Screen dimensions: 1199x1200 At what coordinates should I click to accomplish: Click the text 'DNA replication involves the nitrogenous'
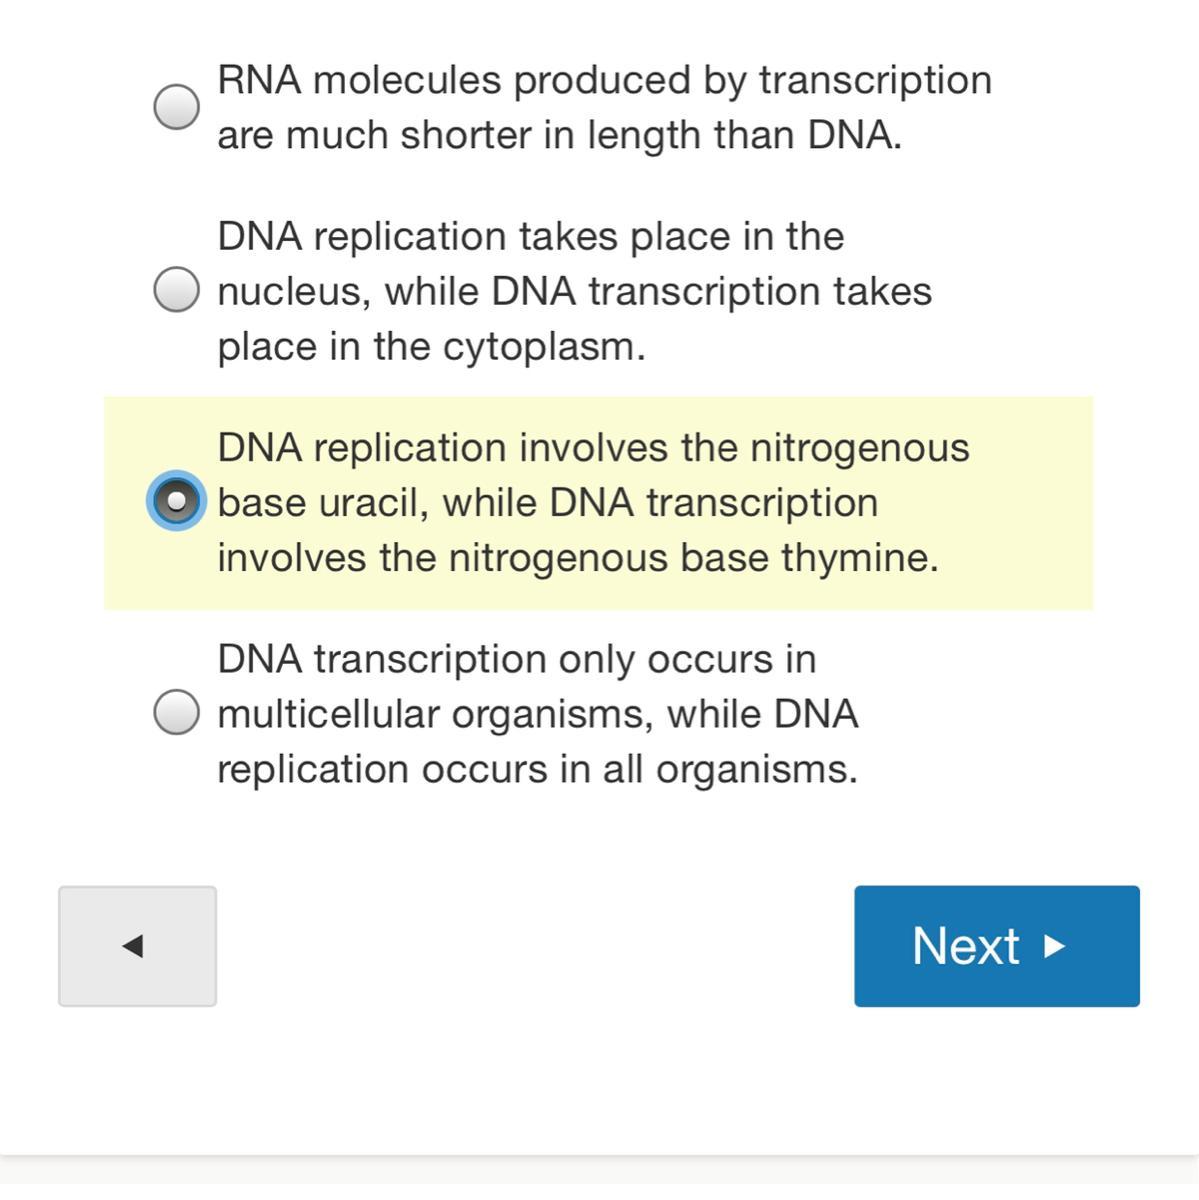click(593, 448)
